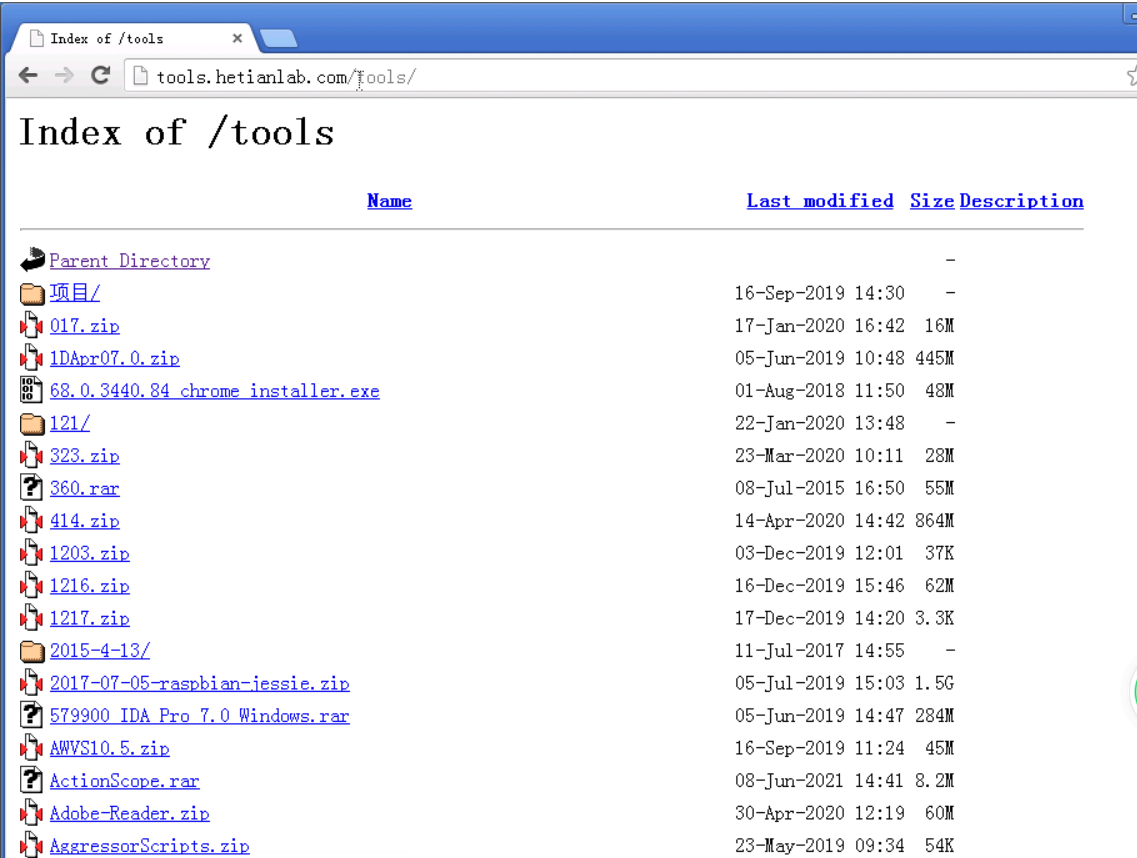Click the archive icon beside 1203.zip

coord(31,553)
